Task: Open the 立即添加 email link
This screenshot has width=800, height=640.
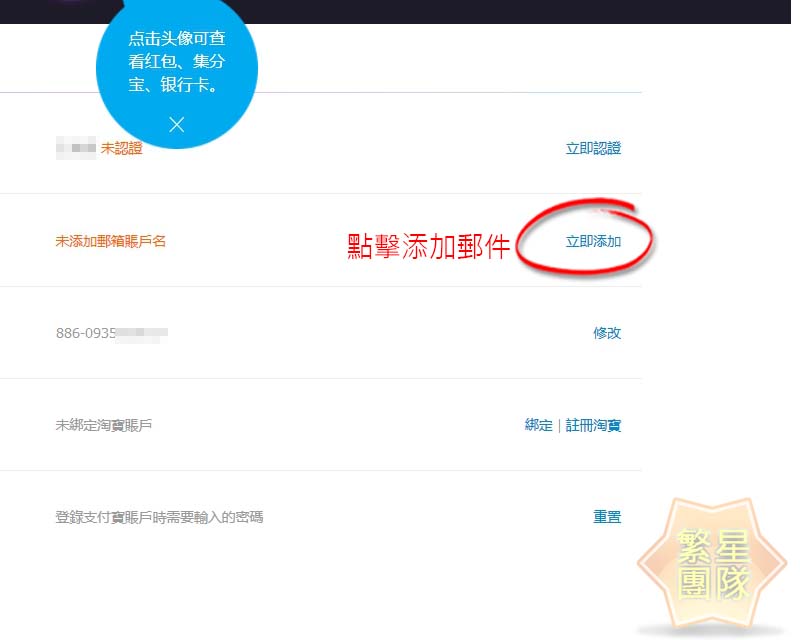Action: 593,241
